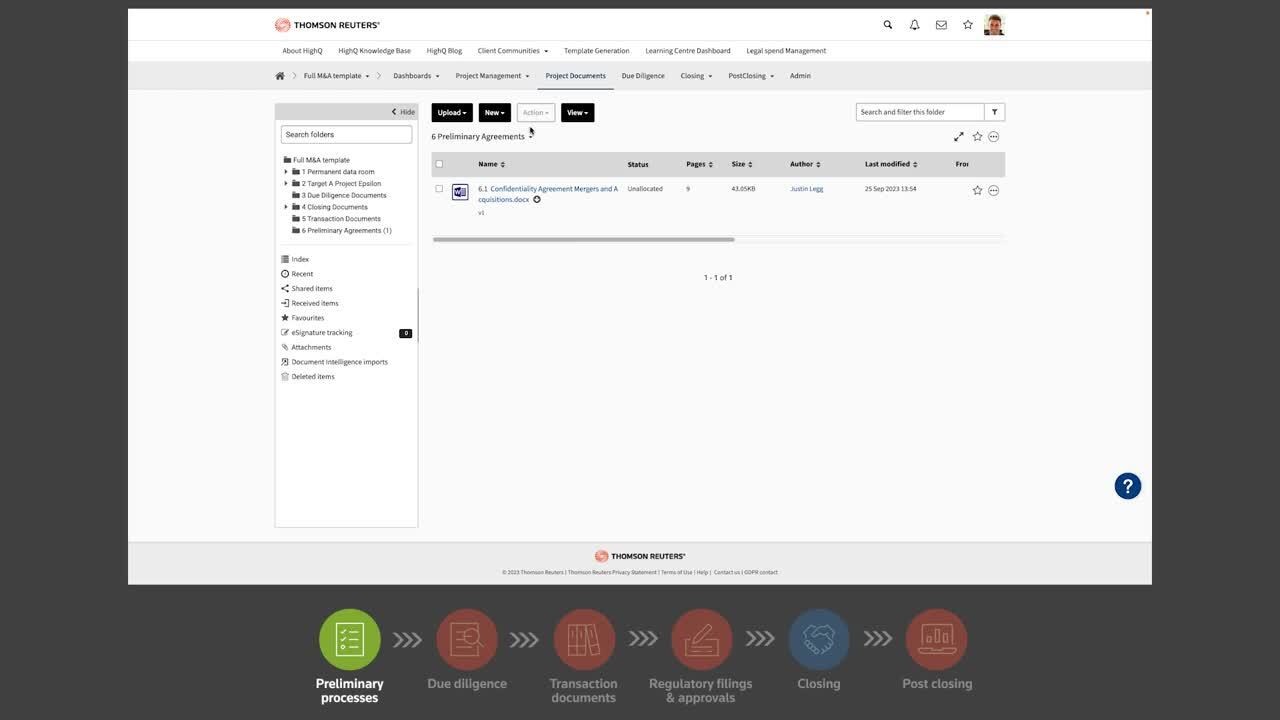This screenshot has height=720, width=1280.
Task: Open the Client Communities menu
Action: [512, 51]
